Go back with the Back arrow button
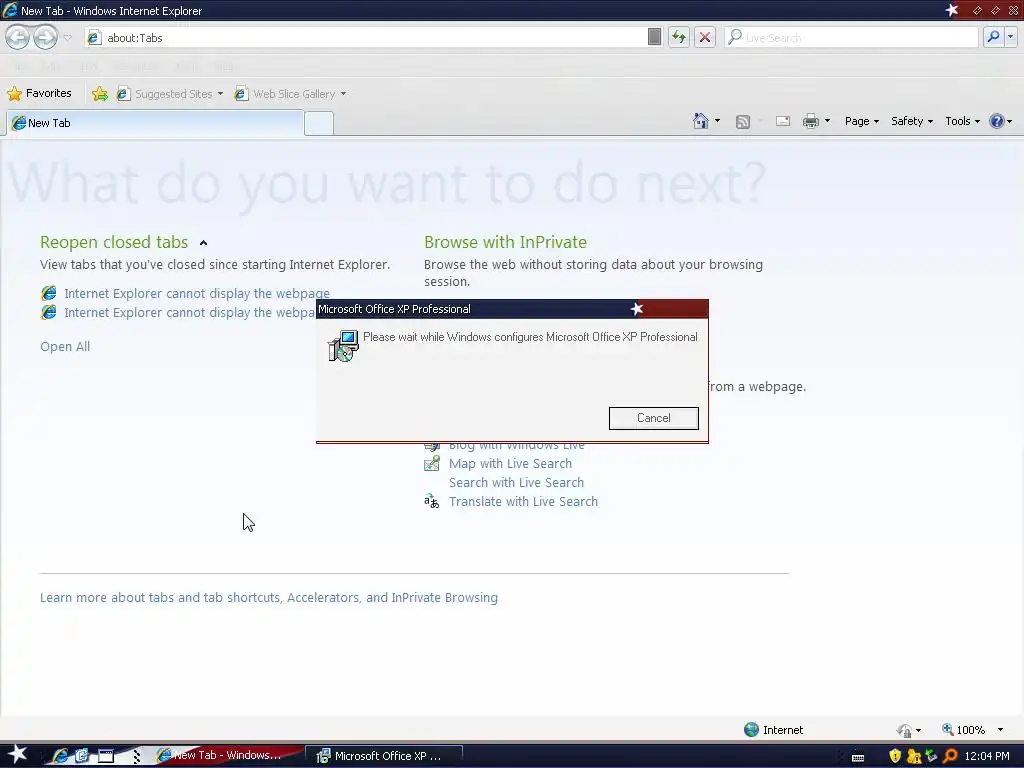1024x768 pixels. coord(18,37)
